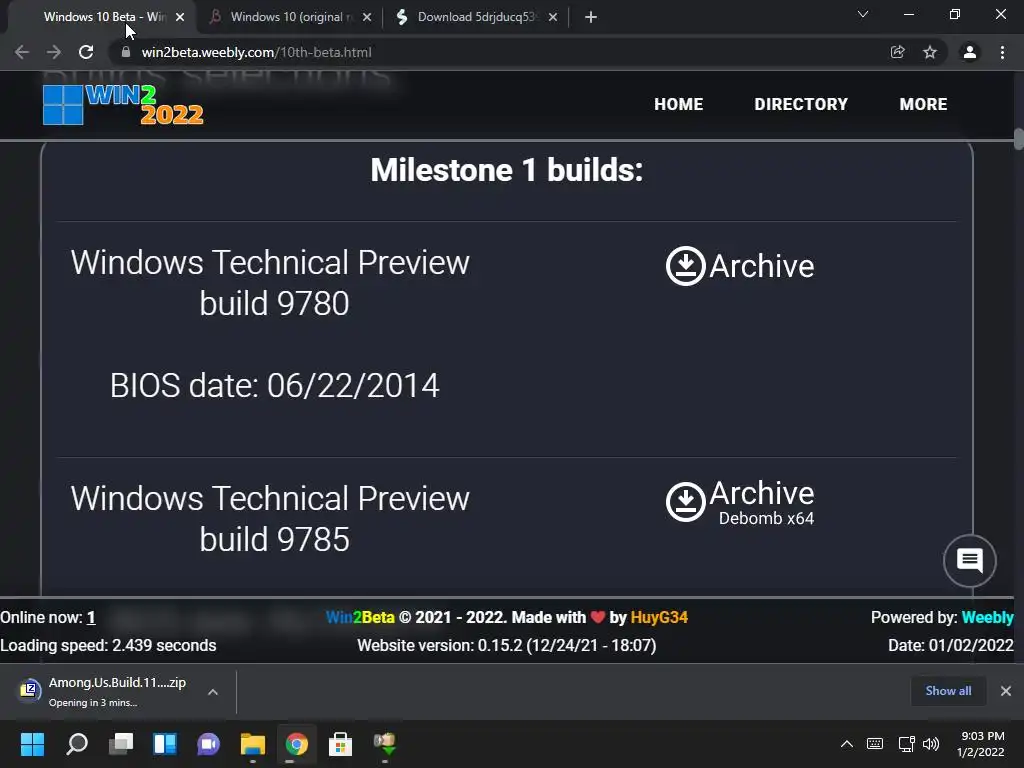The width and height of the screenshot is (1024, 768).
Task: Close the Download 5drjducq tab
Action: [553, 17]
